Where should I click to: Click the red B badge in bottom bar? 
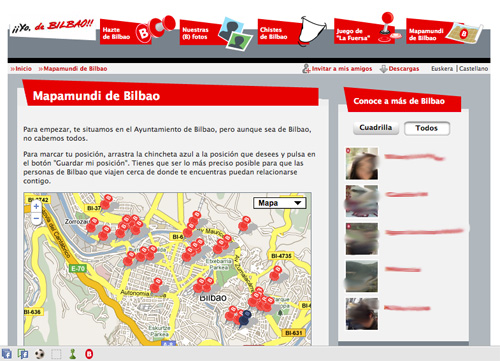89,354
